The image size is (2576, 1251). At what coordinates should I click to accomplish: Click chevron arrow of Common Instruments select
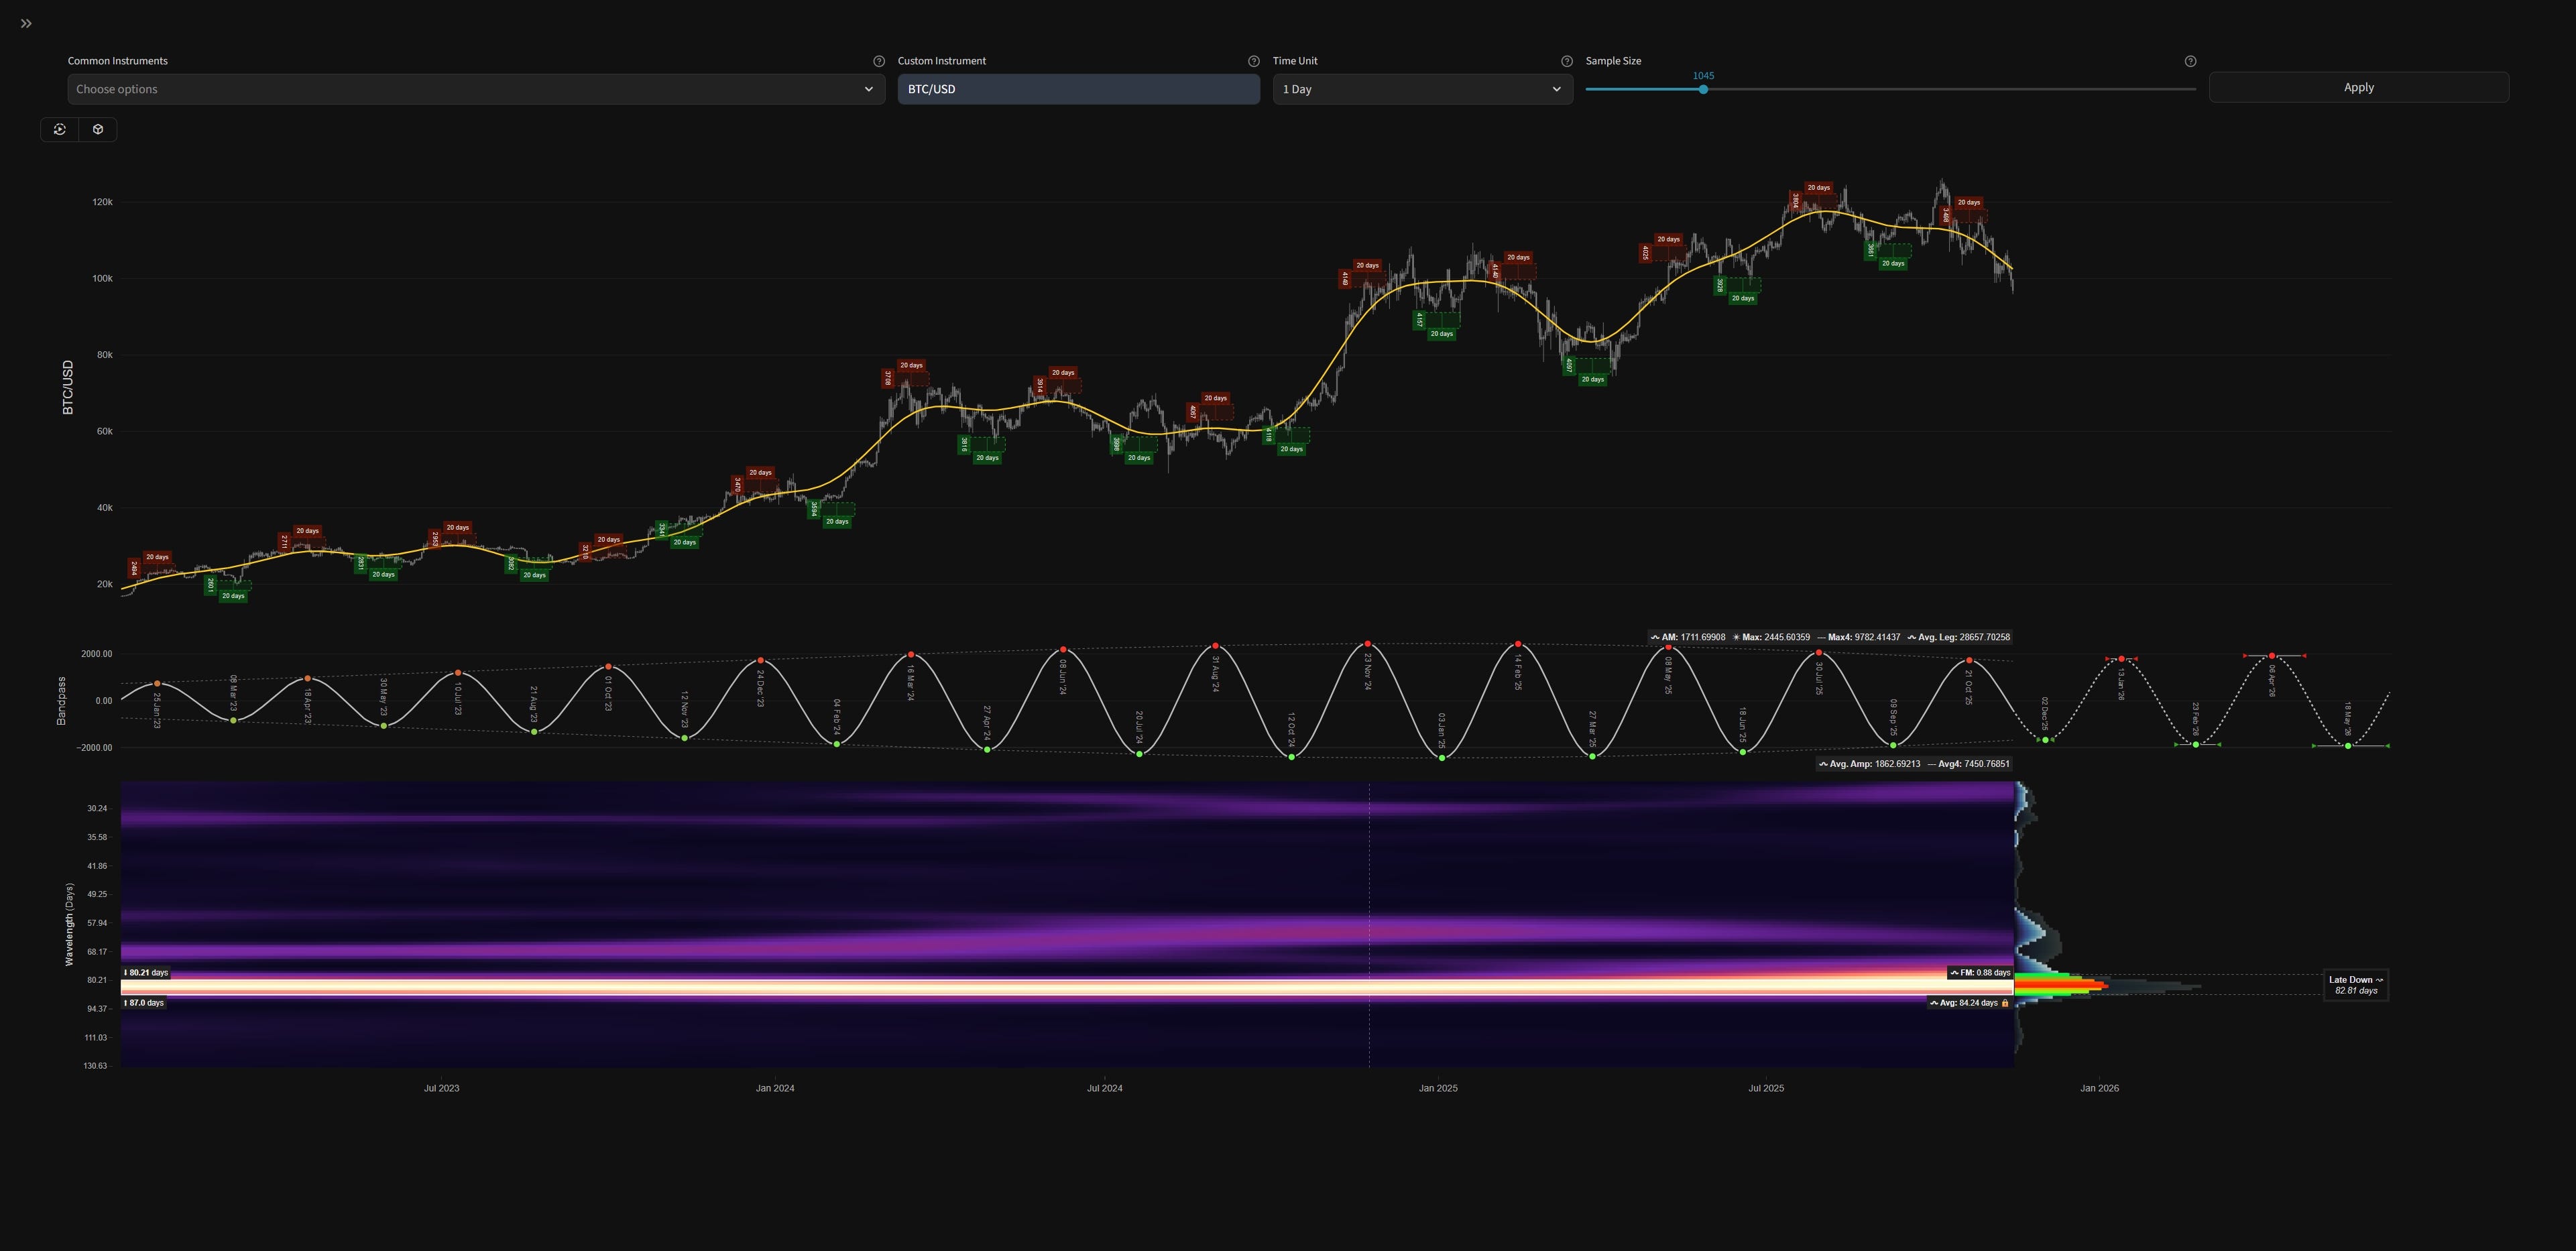click(x=868, y=89)
